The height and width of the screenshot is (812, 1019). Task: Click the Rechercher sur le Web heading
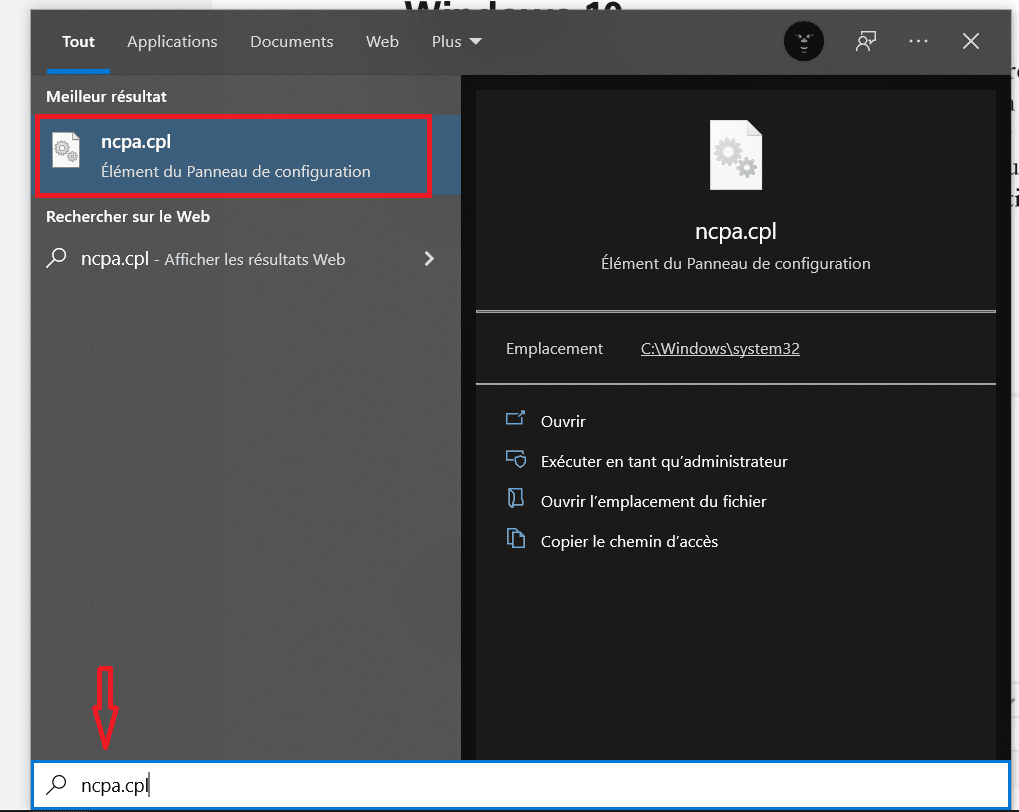pos(128,216)
